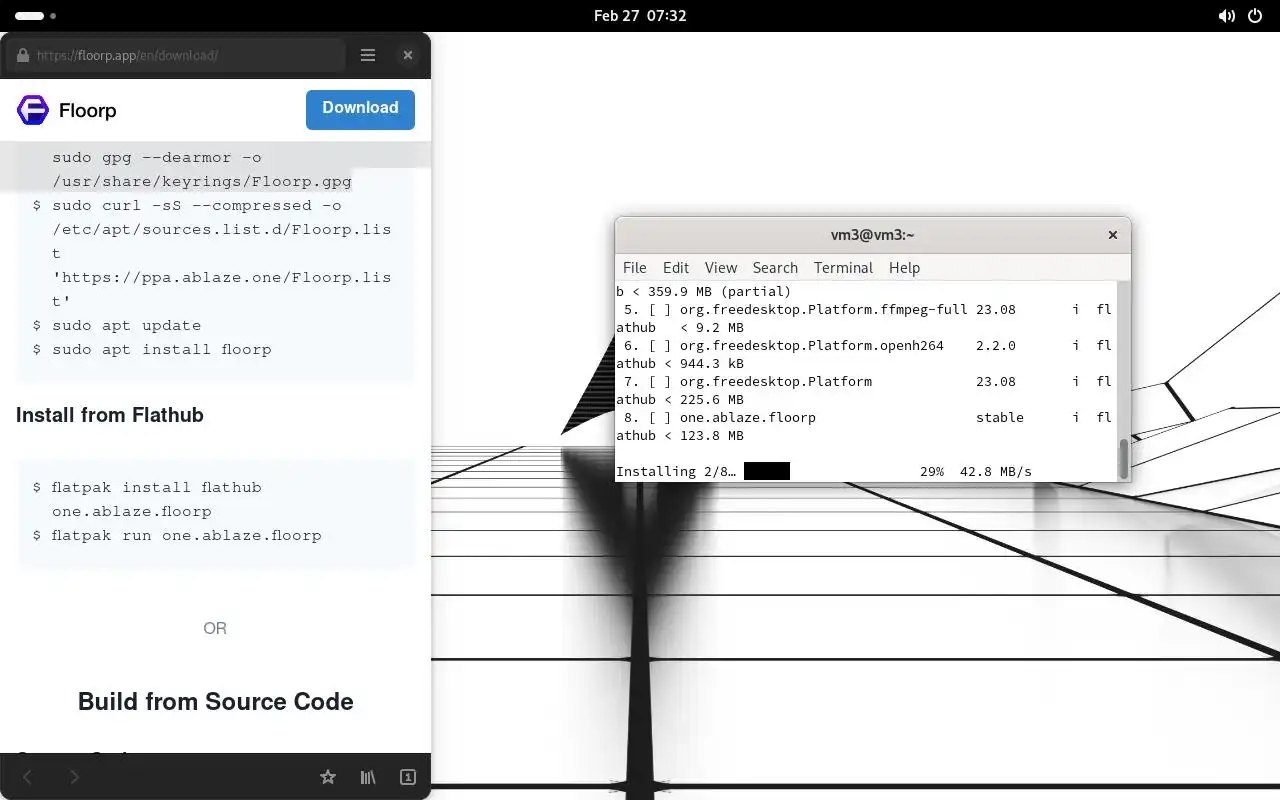The height and width of the screenshot is (800, 1280).
Task: Open the View menu in terminal
Action: (x=721, y=268)
